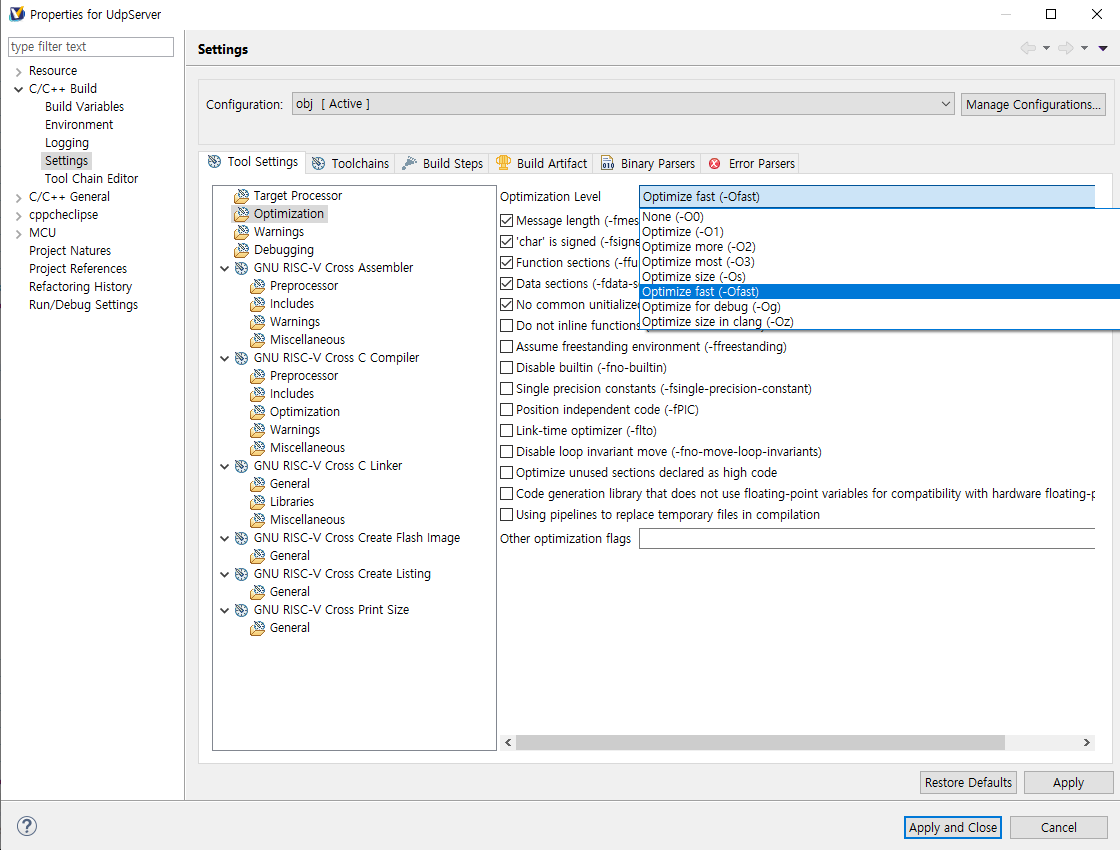1120x850 pixels.
Task: Switch to the Build Artifact tab
Action: pyautogui.click(x=542, y=164)
